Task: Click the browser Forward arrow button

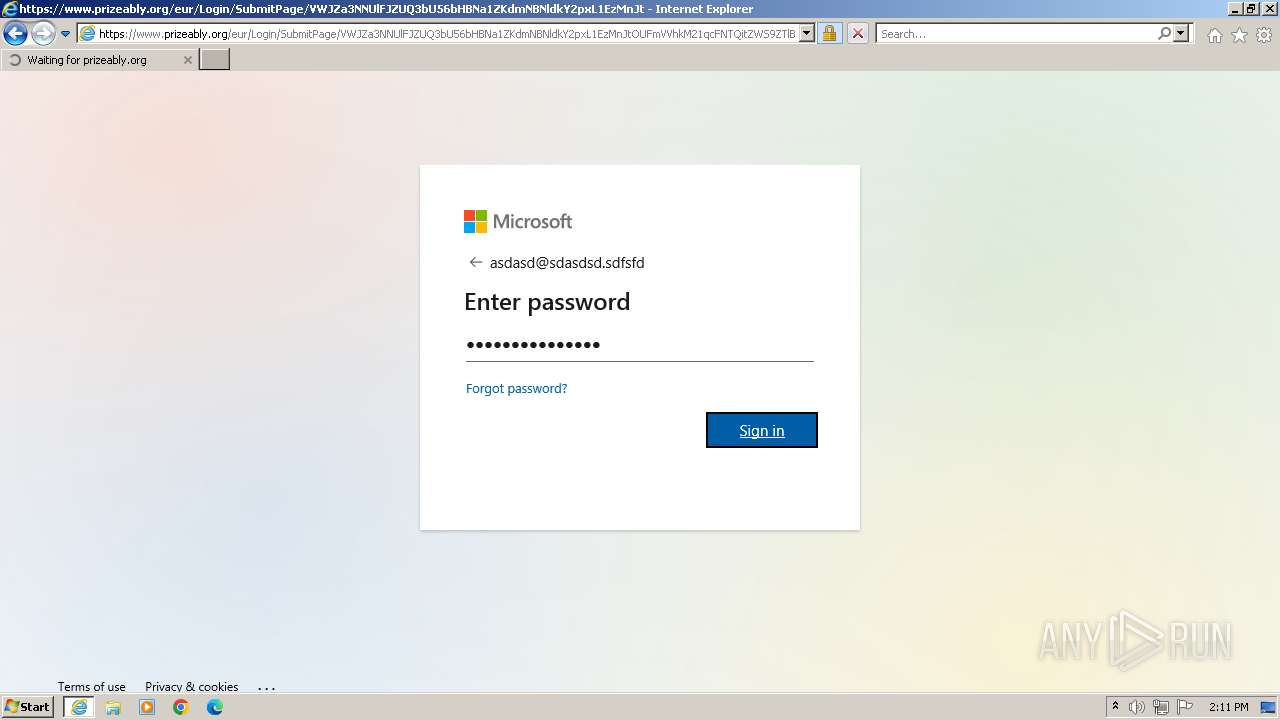Action: [43, 34]
